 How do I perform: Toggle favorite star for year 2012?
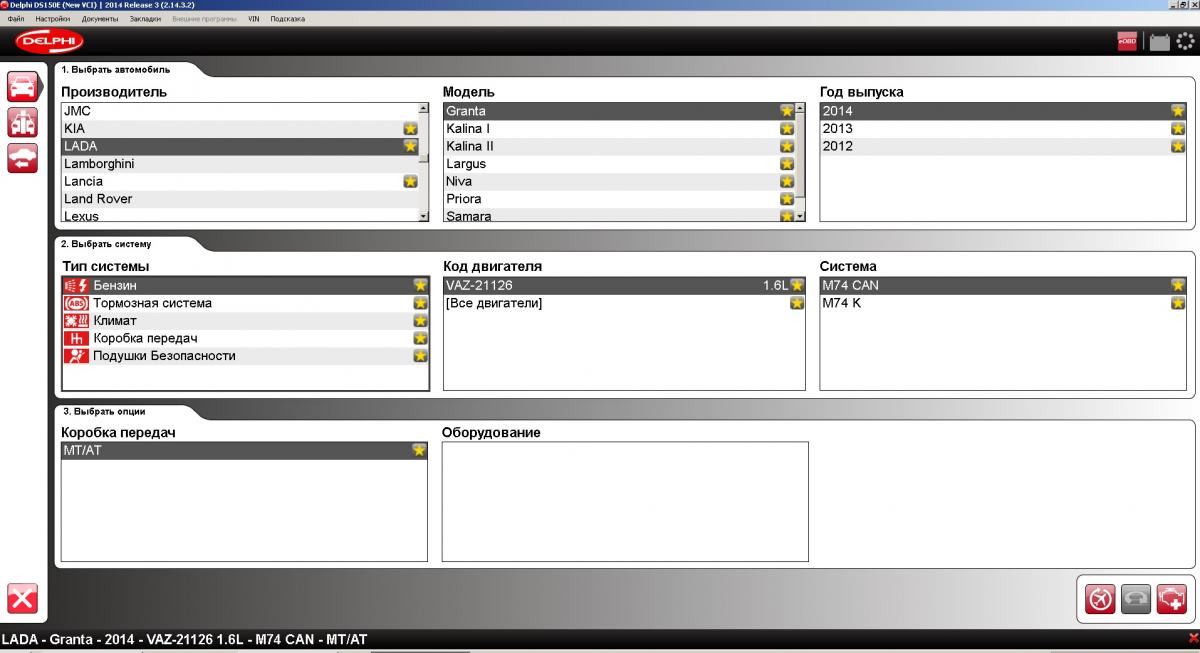1178,146
